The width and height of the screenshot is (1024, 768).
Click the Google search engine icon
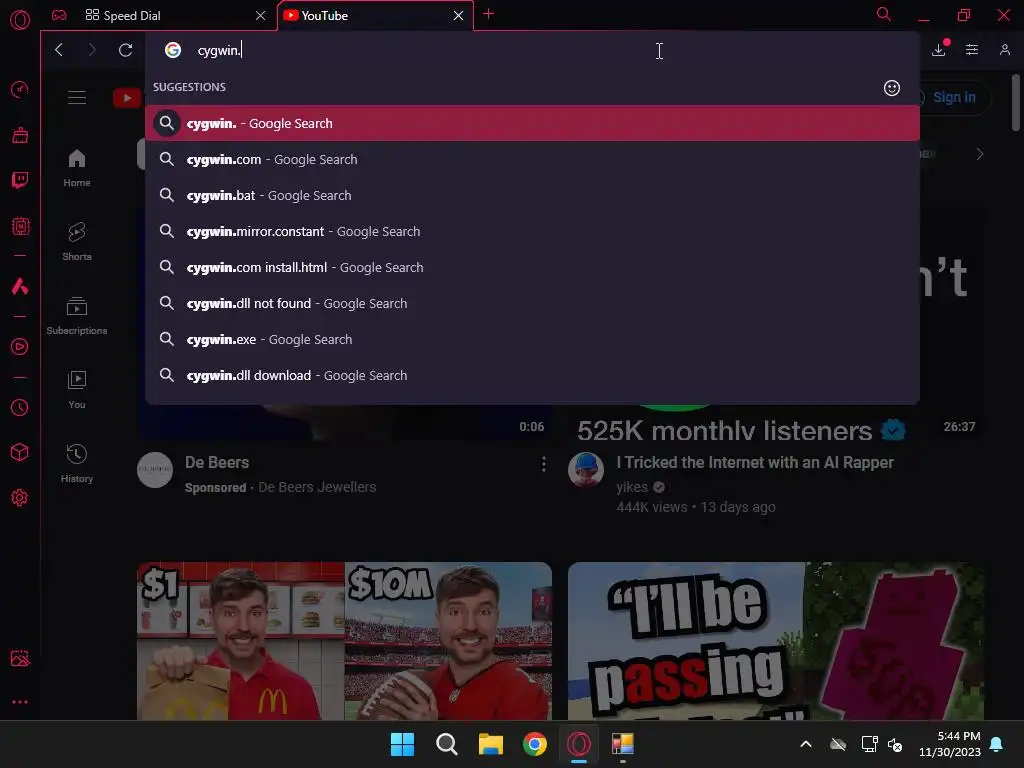click(x=172, y=50)
